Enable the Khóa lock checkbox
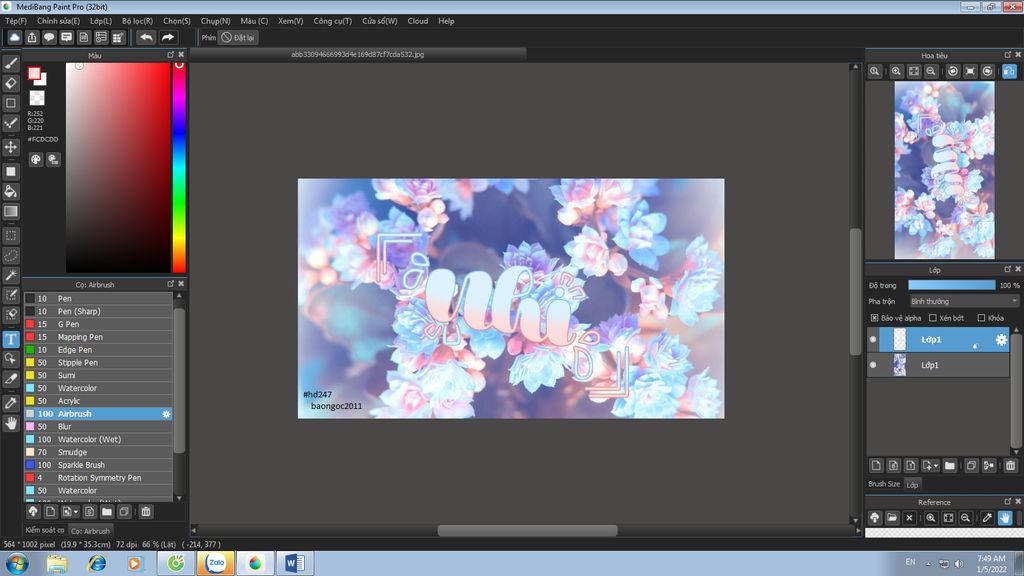Screen dimensions: 1024x576 [x=981, y=318]
